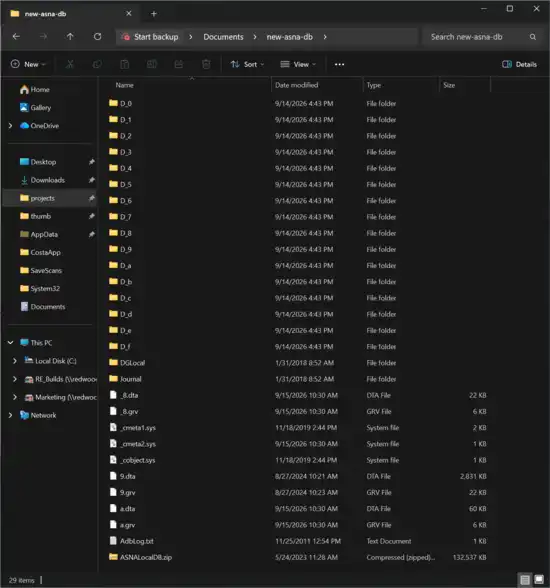The width and height of the screenshot is (550, 588).
Task: Click the Copy icon in toolbar
Action: point(97,64)
